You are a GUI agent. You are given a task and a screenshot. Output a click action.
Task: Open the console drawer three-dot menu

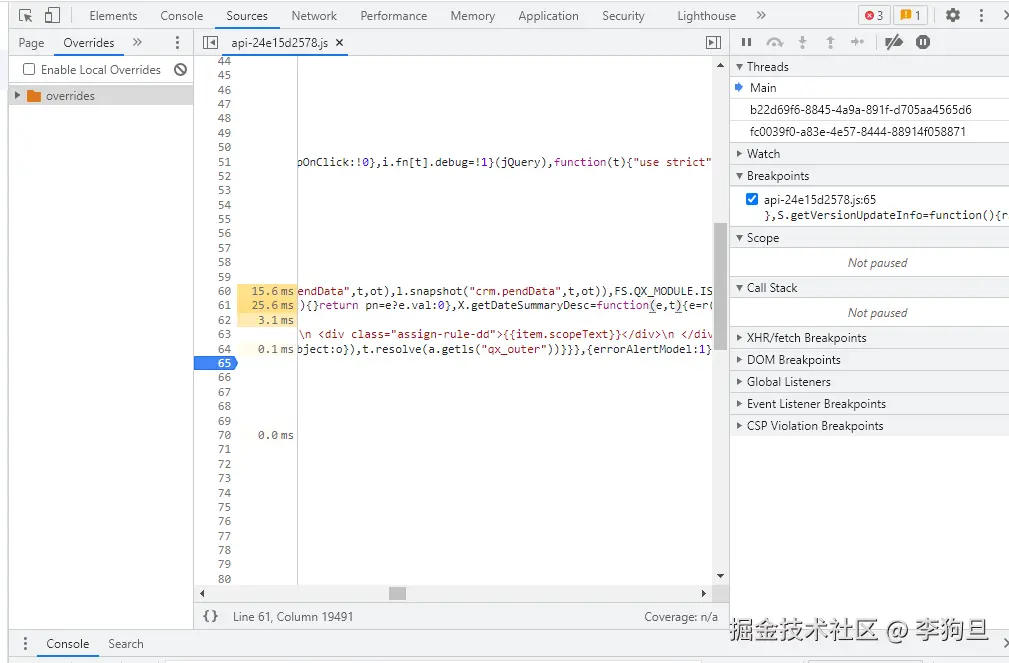(x=25, y=644)
